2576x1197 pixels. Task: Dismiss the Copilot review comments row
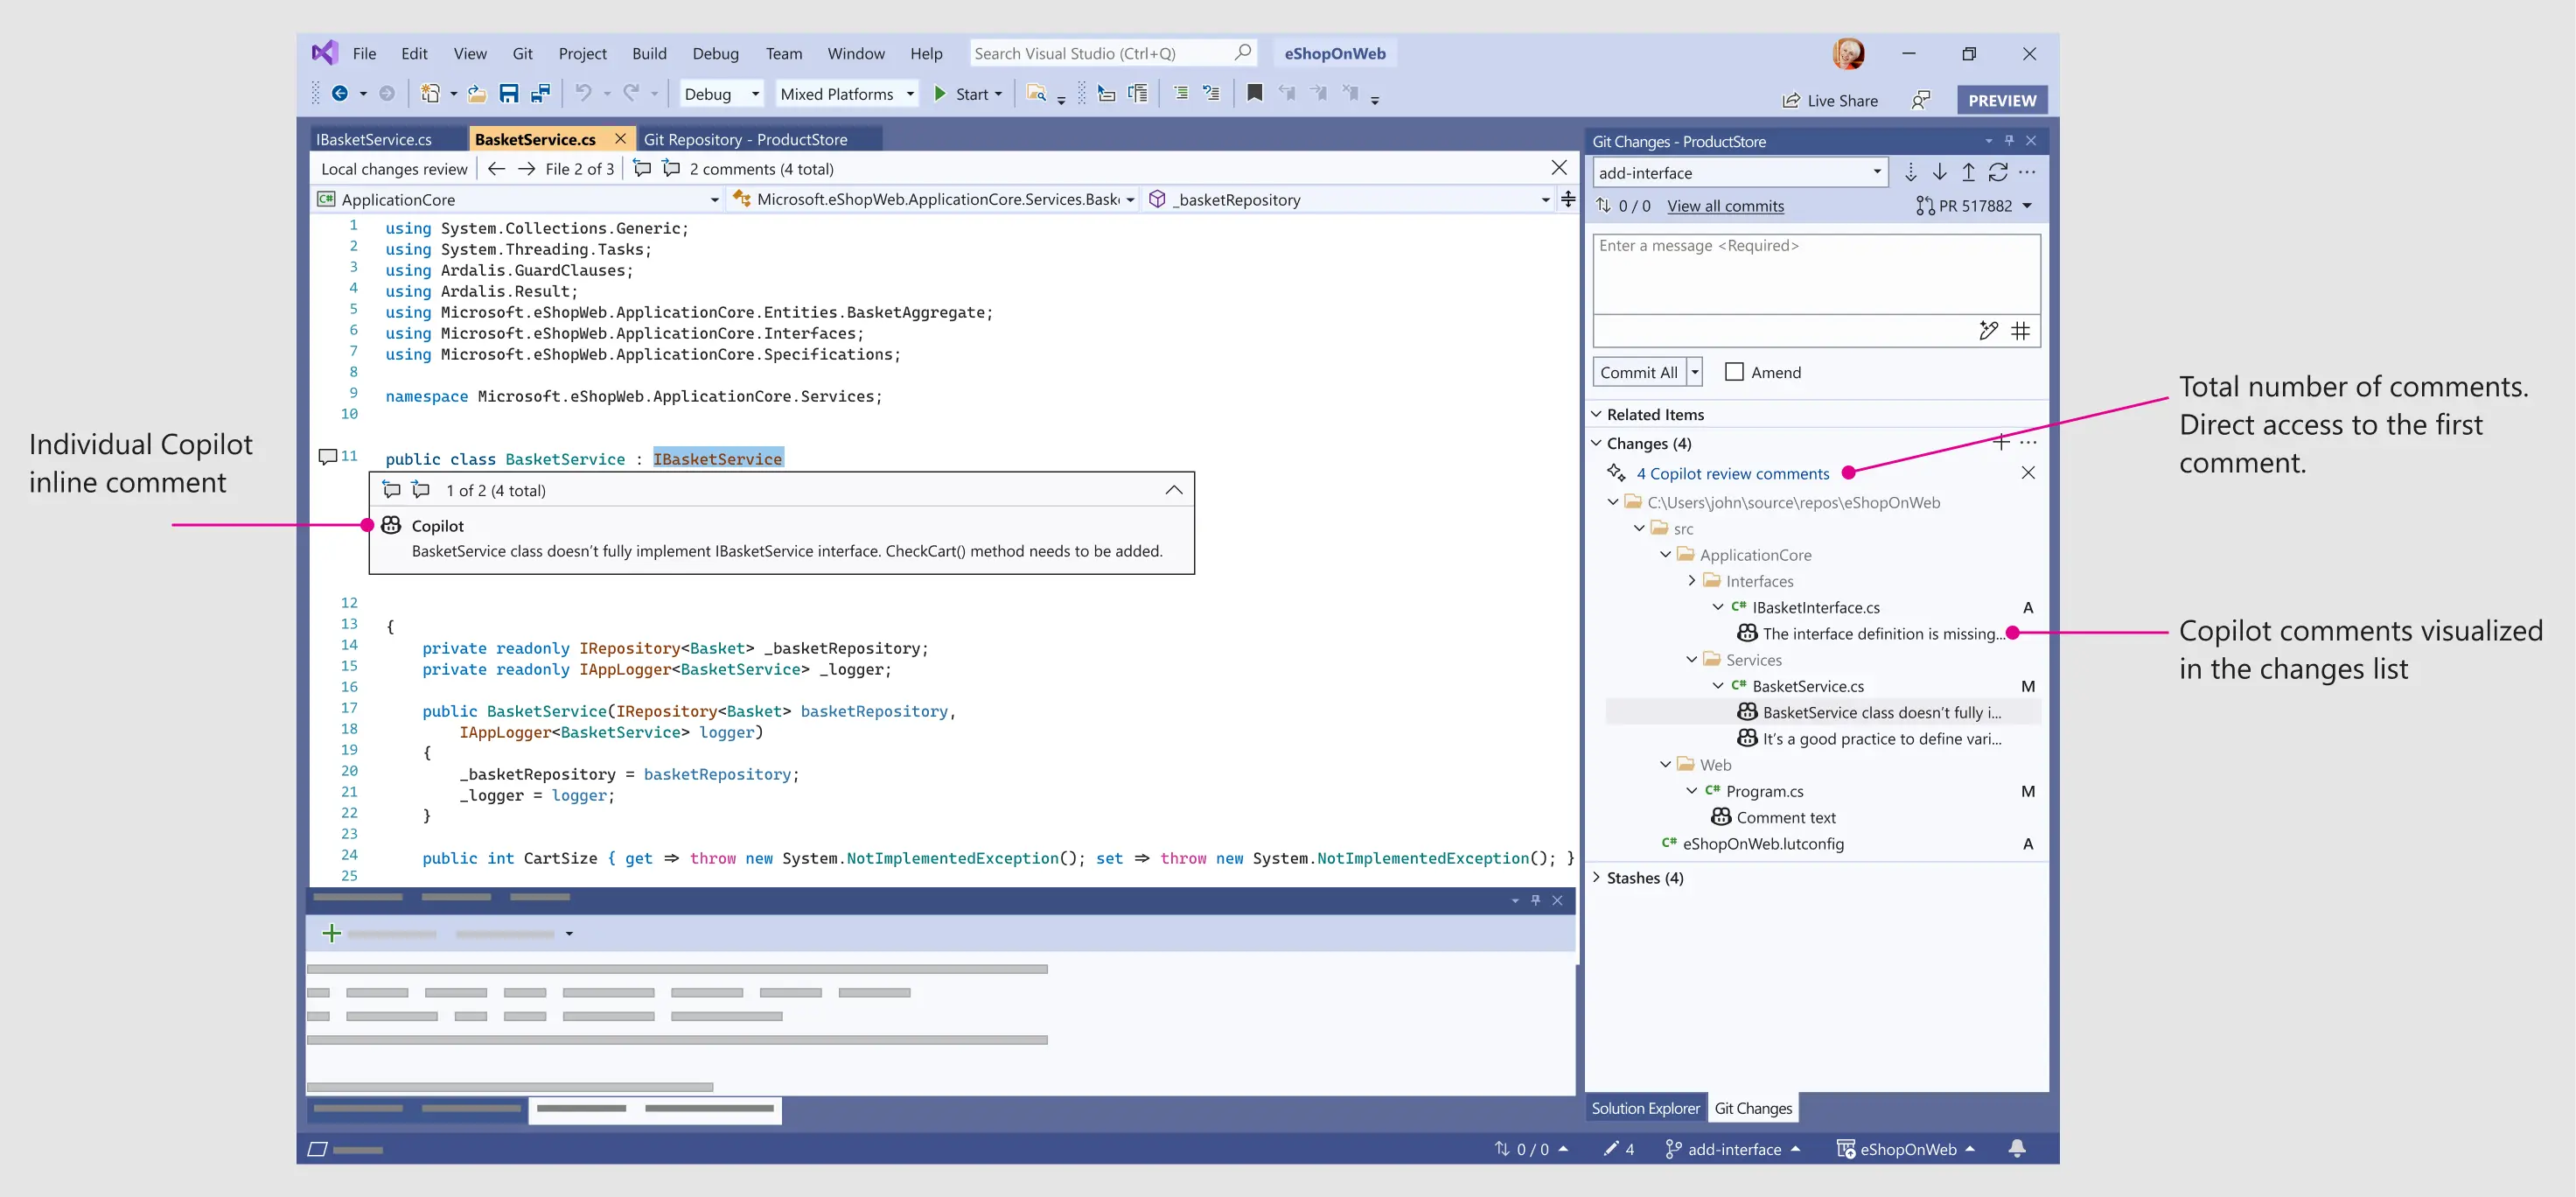tap(2027, 473)
